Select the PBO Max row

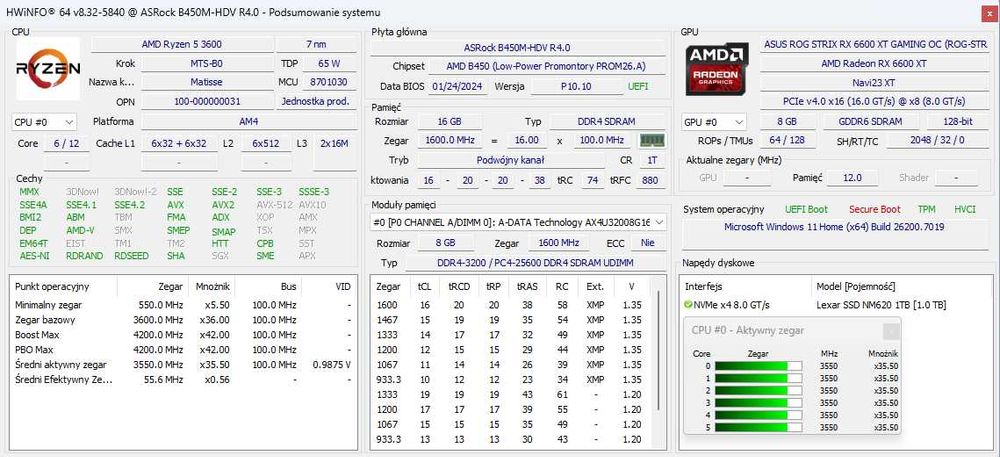(x=183, y=350)
